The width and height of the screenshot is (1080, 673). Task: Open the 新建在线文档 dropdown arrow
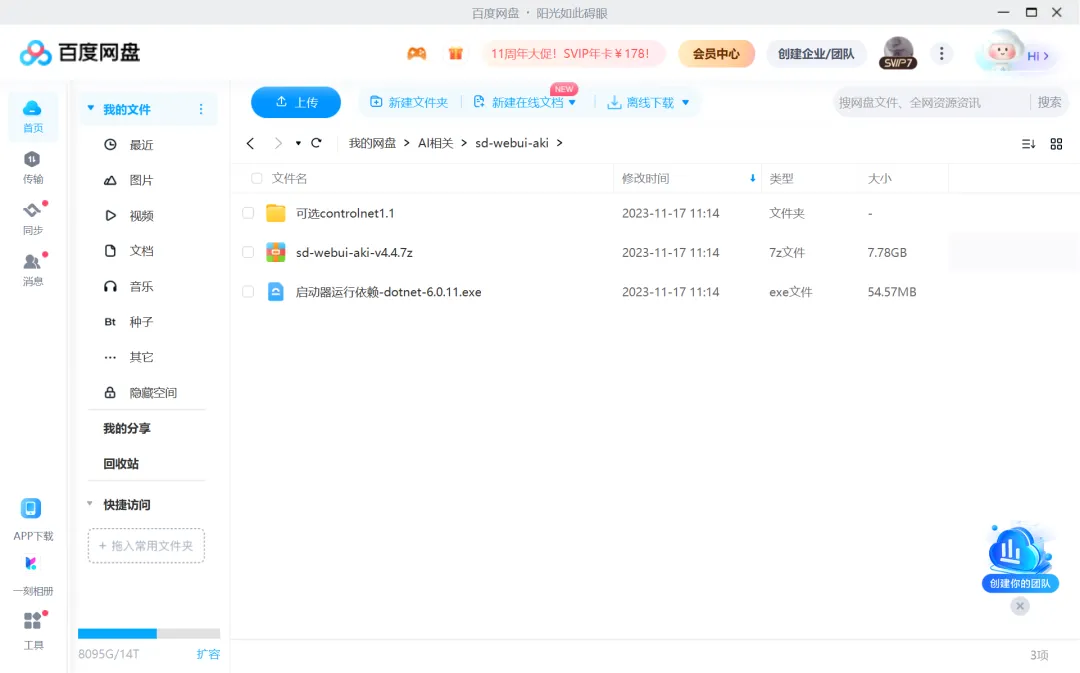tap(572, 103)
